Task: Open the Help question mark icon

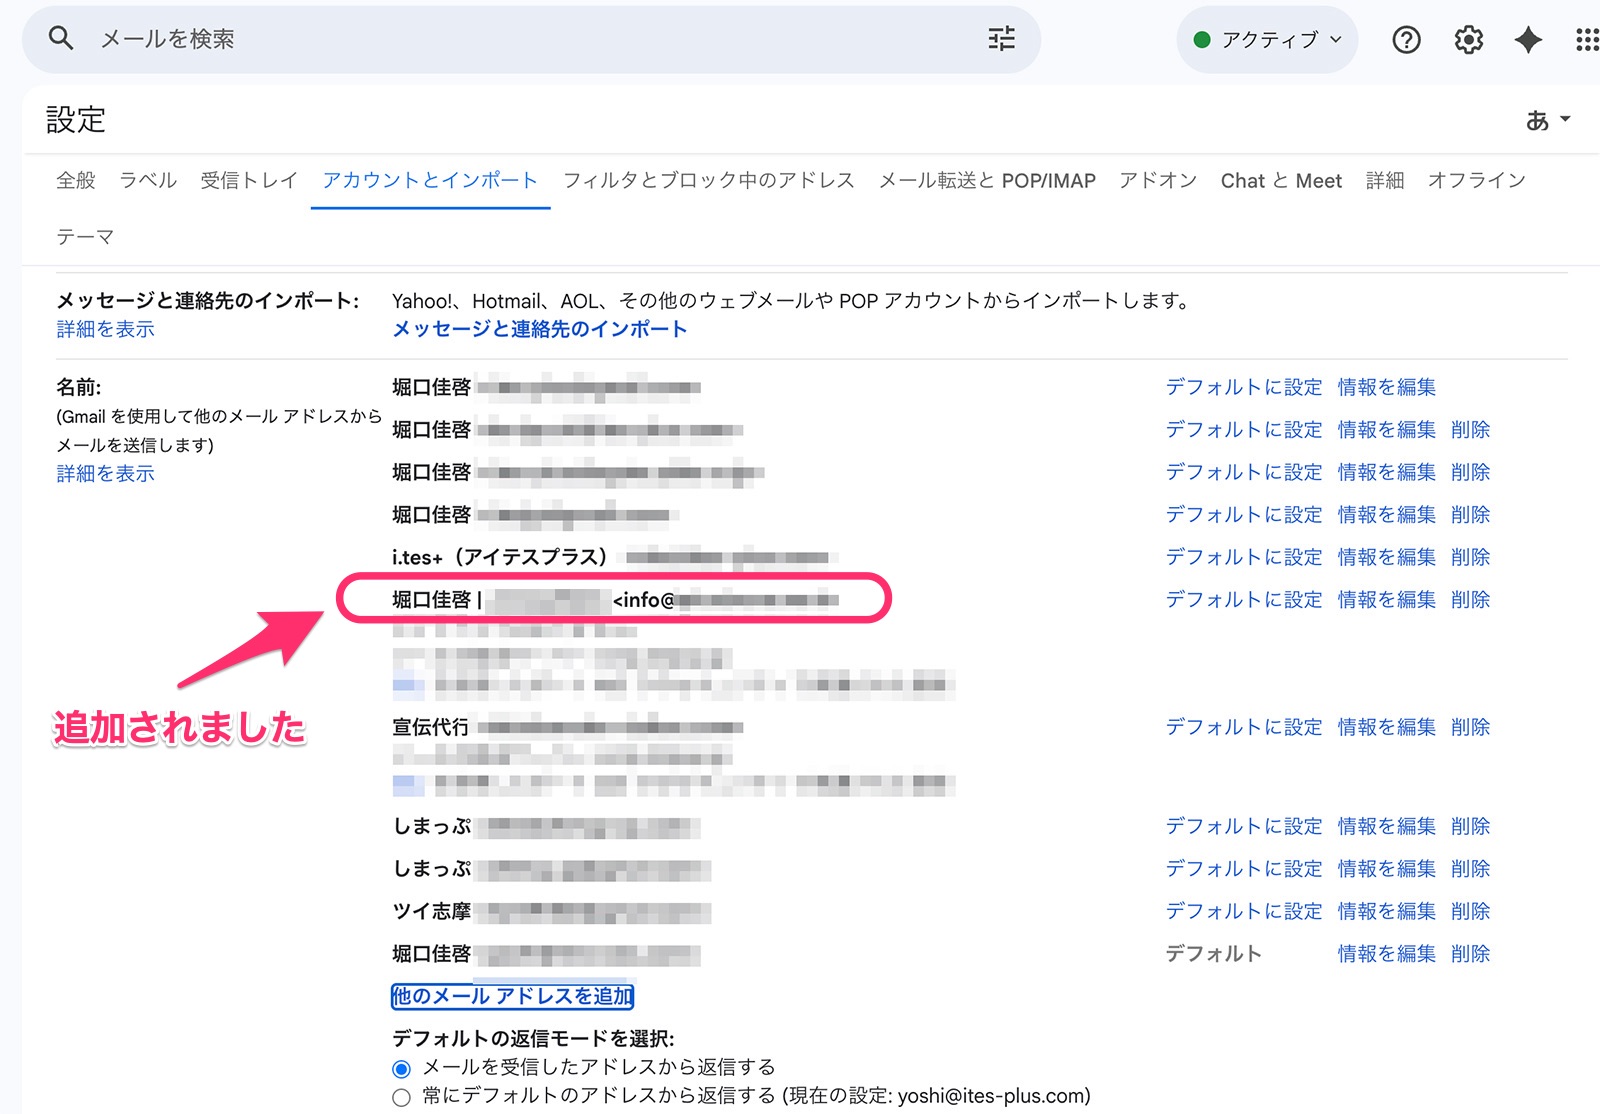Action: [1406, 40]
